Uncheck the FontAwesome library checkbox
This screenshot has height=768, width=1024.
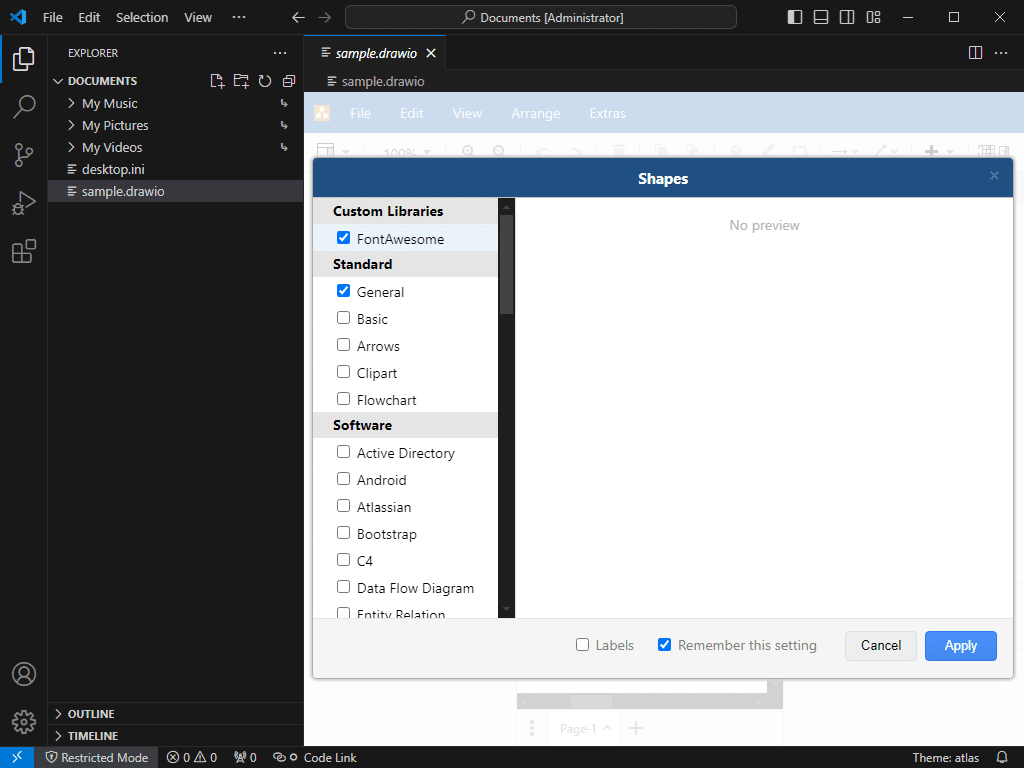point(344,238)
